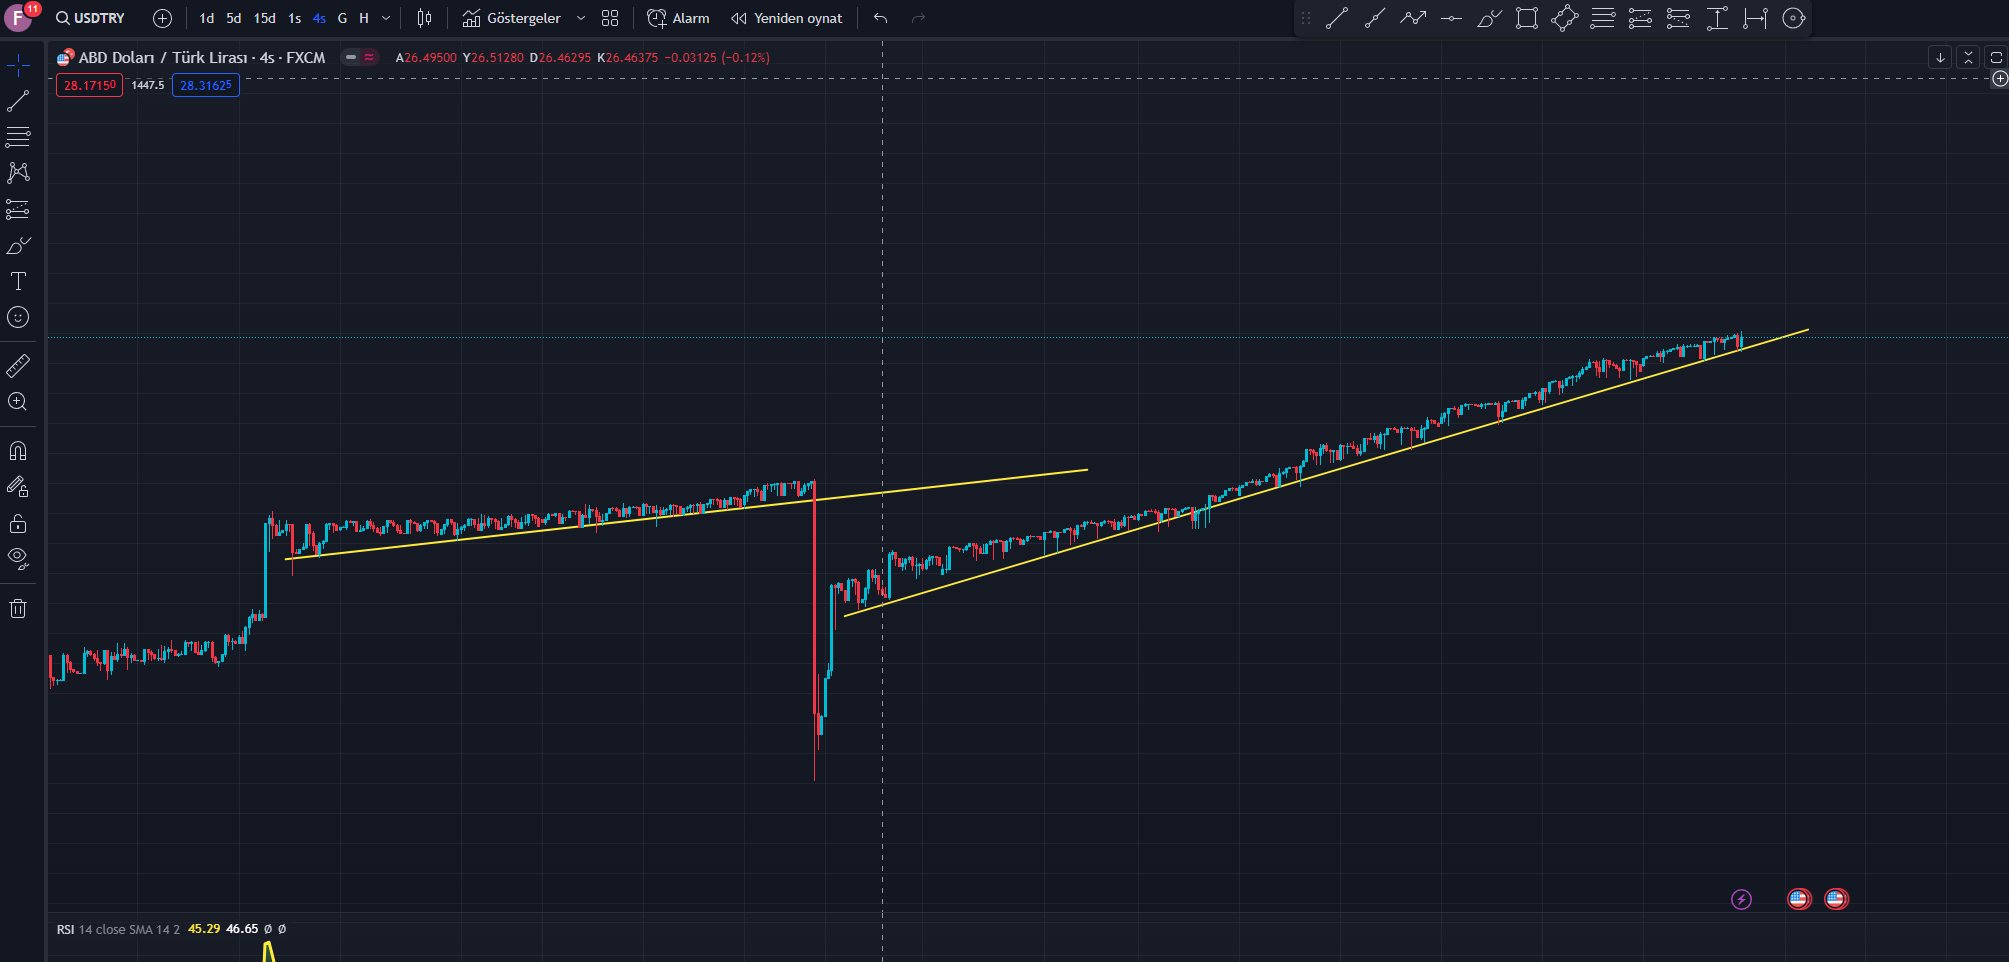
Task: Select the Text annotation tool
Action: (x=18, y=281)
